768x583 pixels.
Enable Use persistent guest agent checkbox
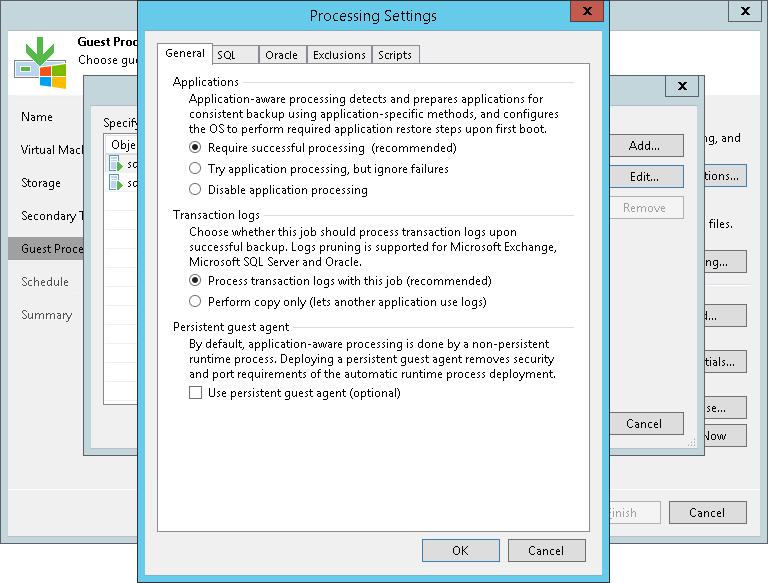pyautogui.click(x=195, y=392)
